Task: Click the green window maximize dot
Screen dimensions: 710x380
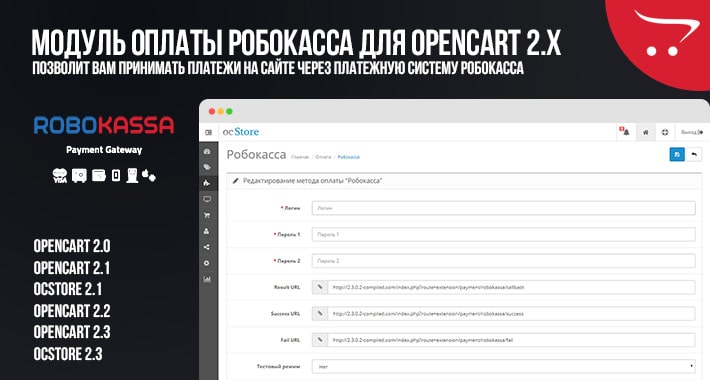Action: 229,111
